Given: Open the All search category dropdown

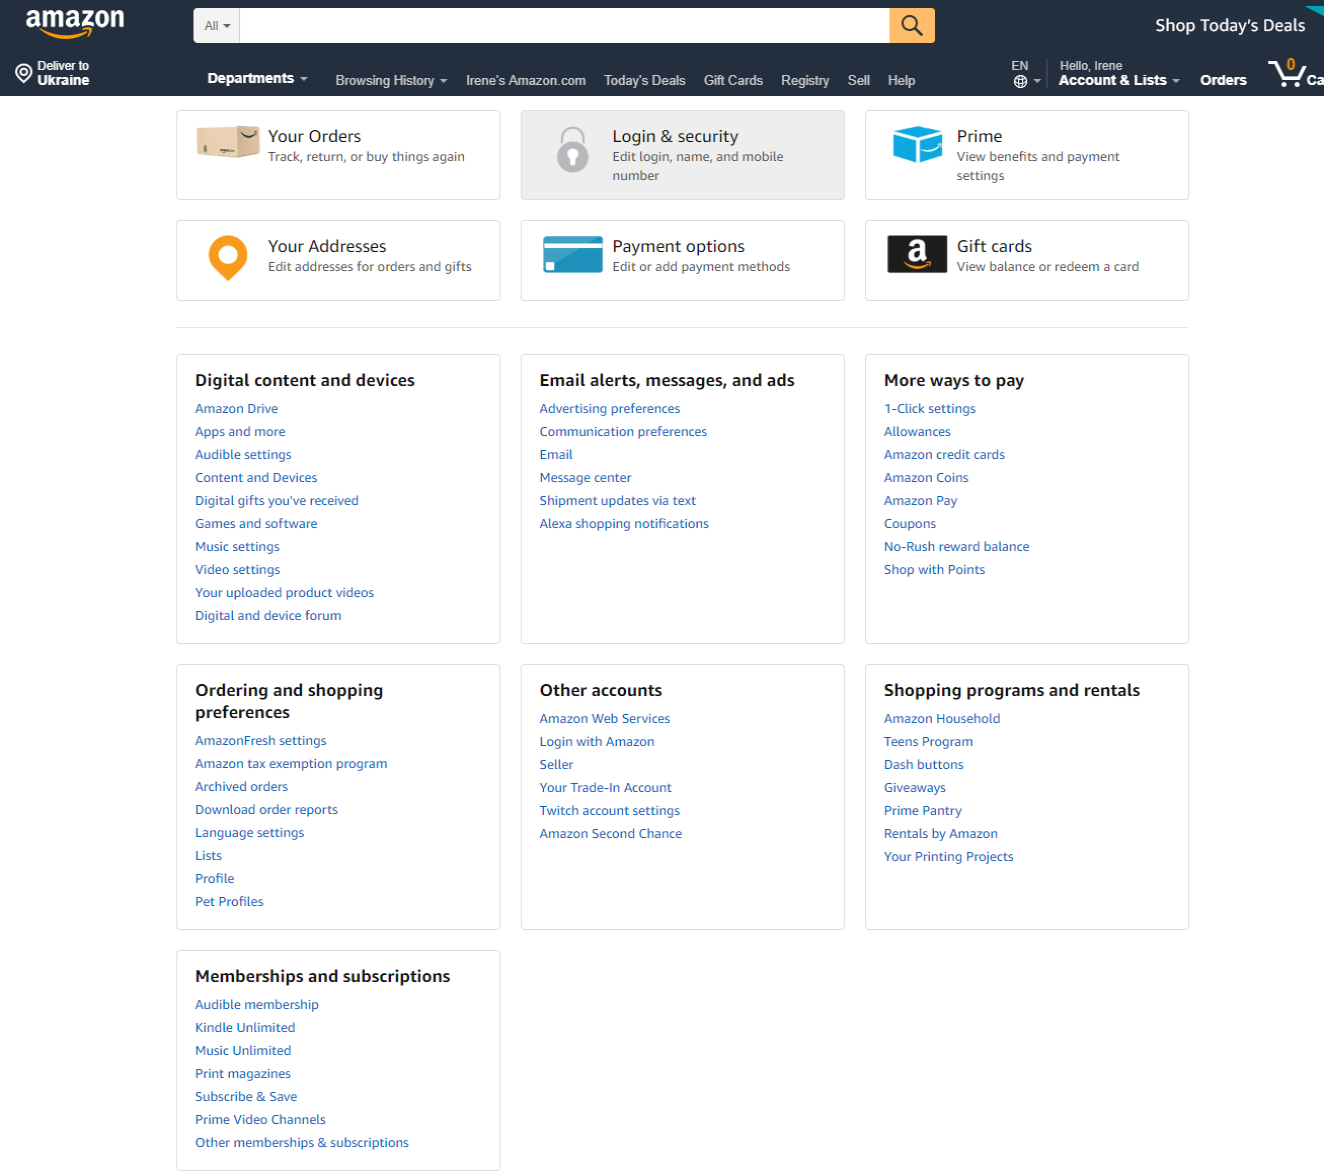Looking at the screenshot, I should coord(215,25).
